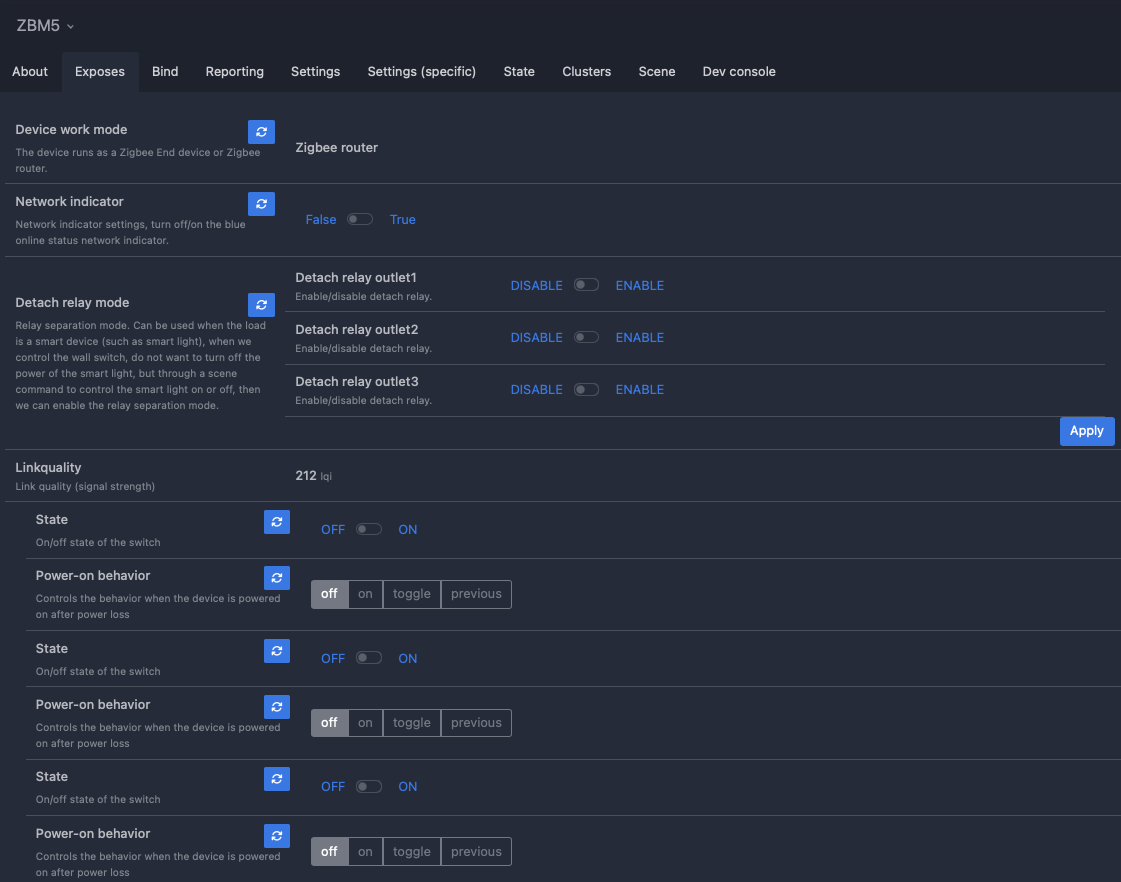Select the Exposes tab
Screen dimensions: 1121x882
100,71
